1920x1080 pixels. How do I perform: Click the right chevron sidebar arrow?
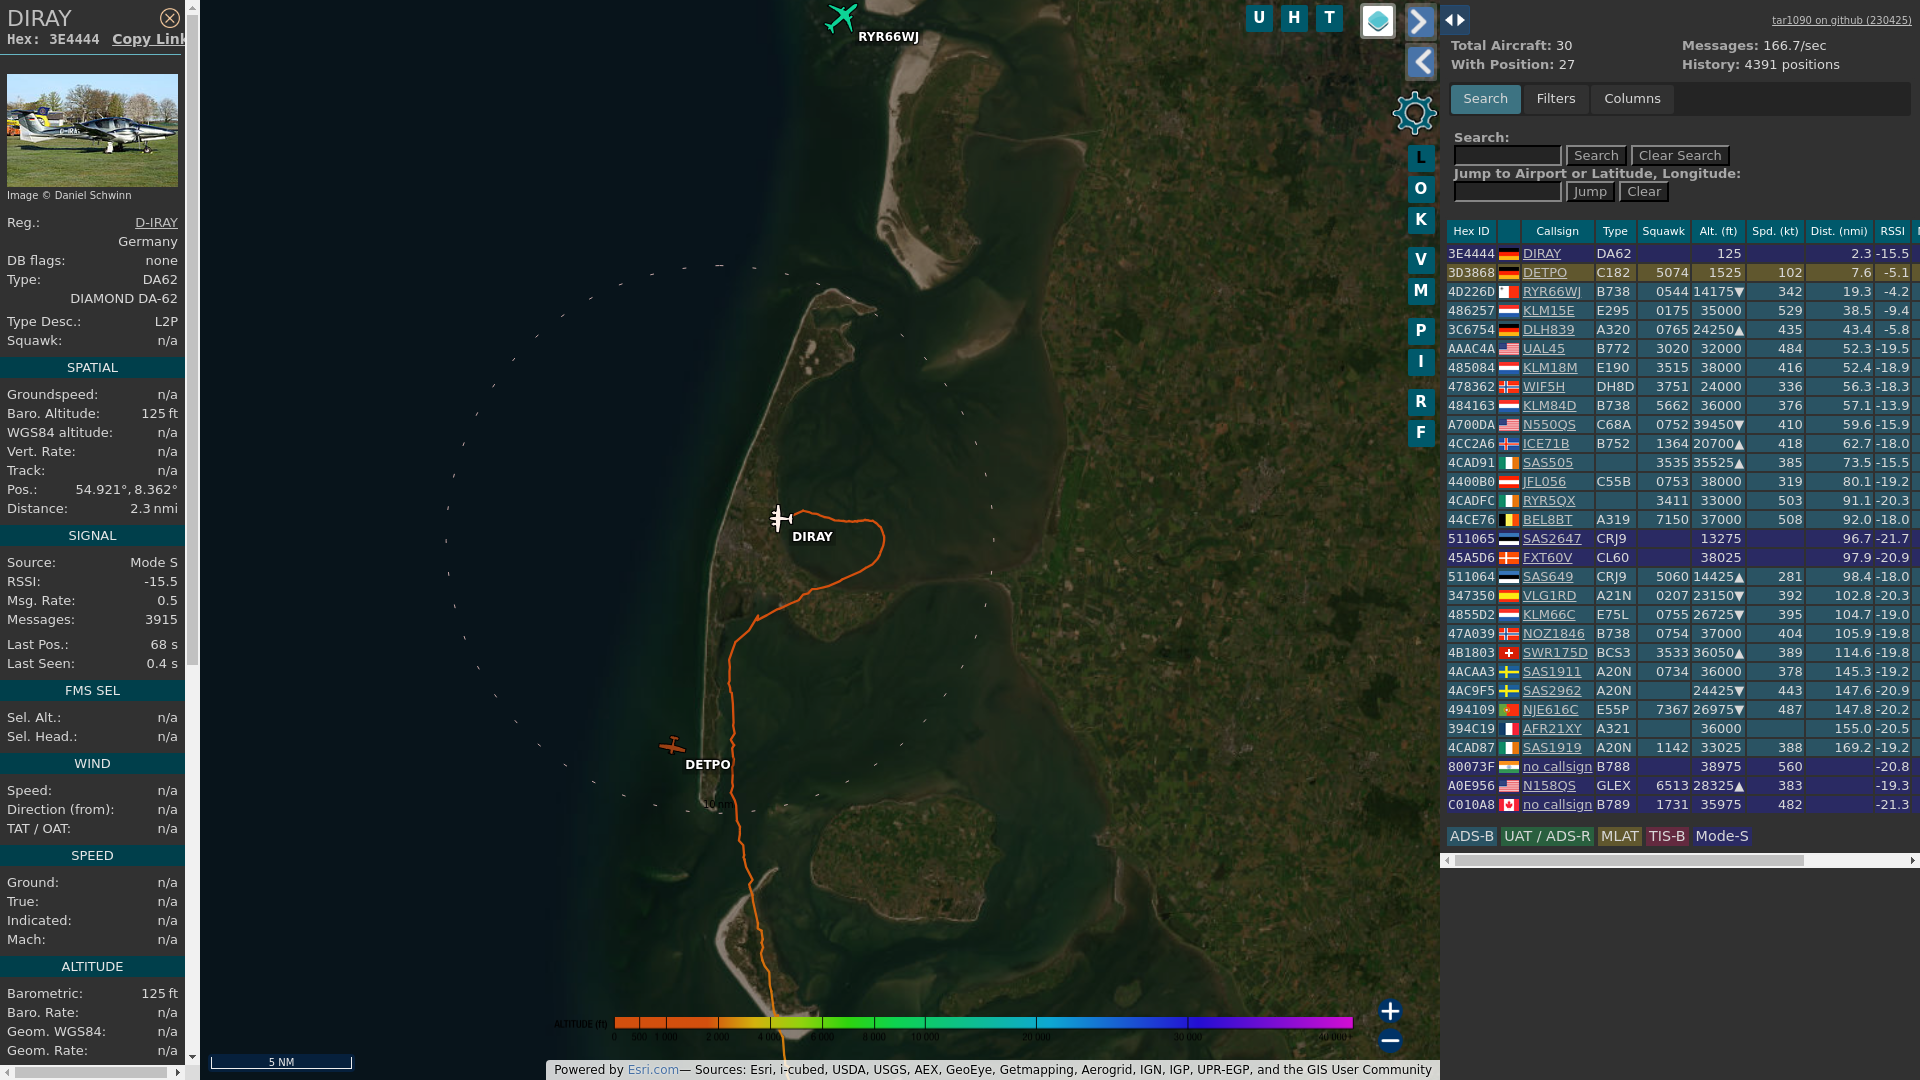tap(1421, 21)
